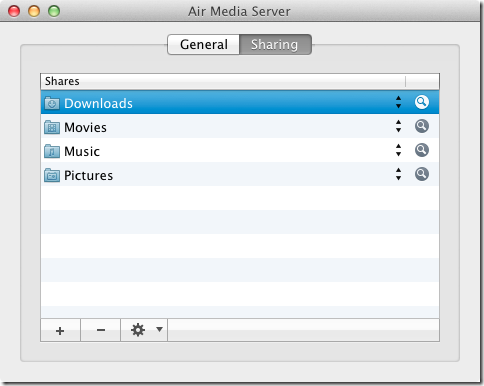Add a new share with plus button
The height and width of the screenshot is (386, 484).
point(60,330)
